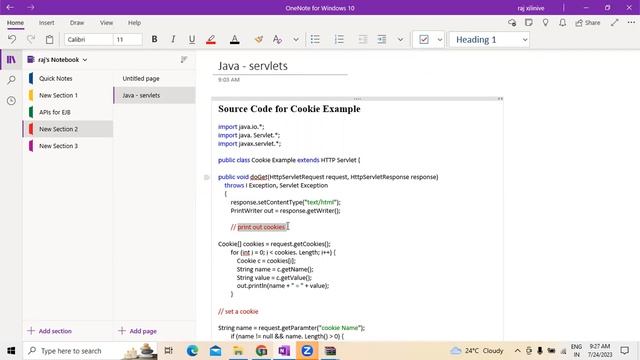Click the forward navigation arrow
Viewport: 640px width, 360px height.
point(31,7)
